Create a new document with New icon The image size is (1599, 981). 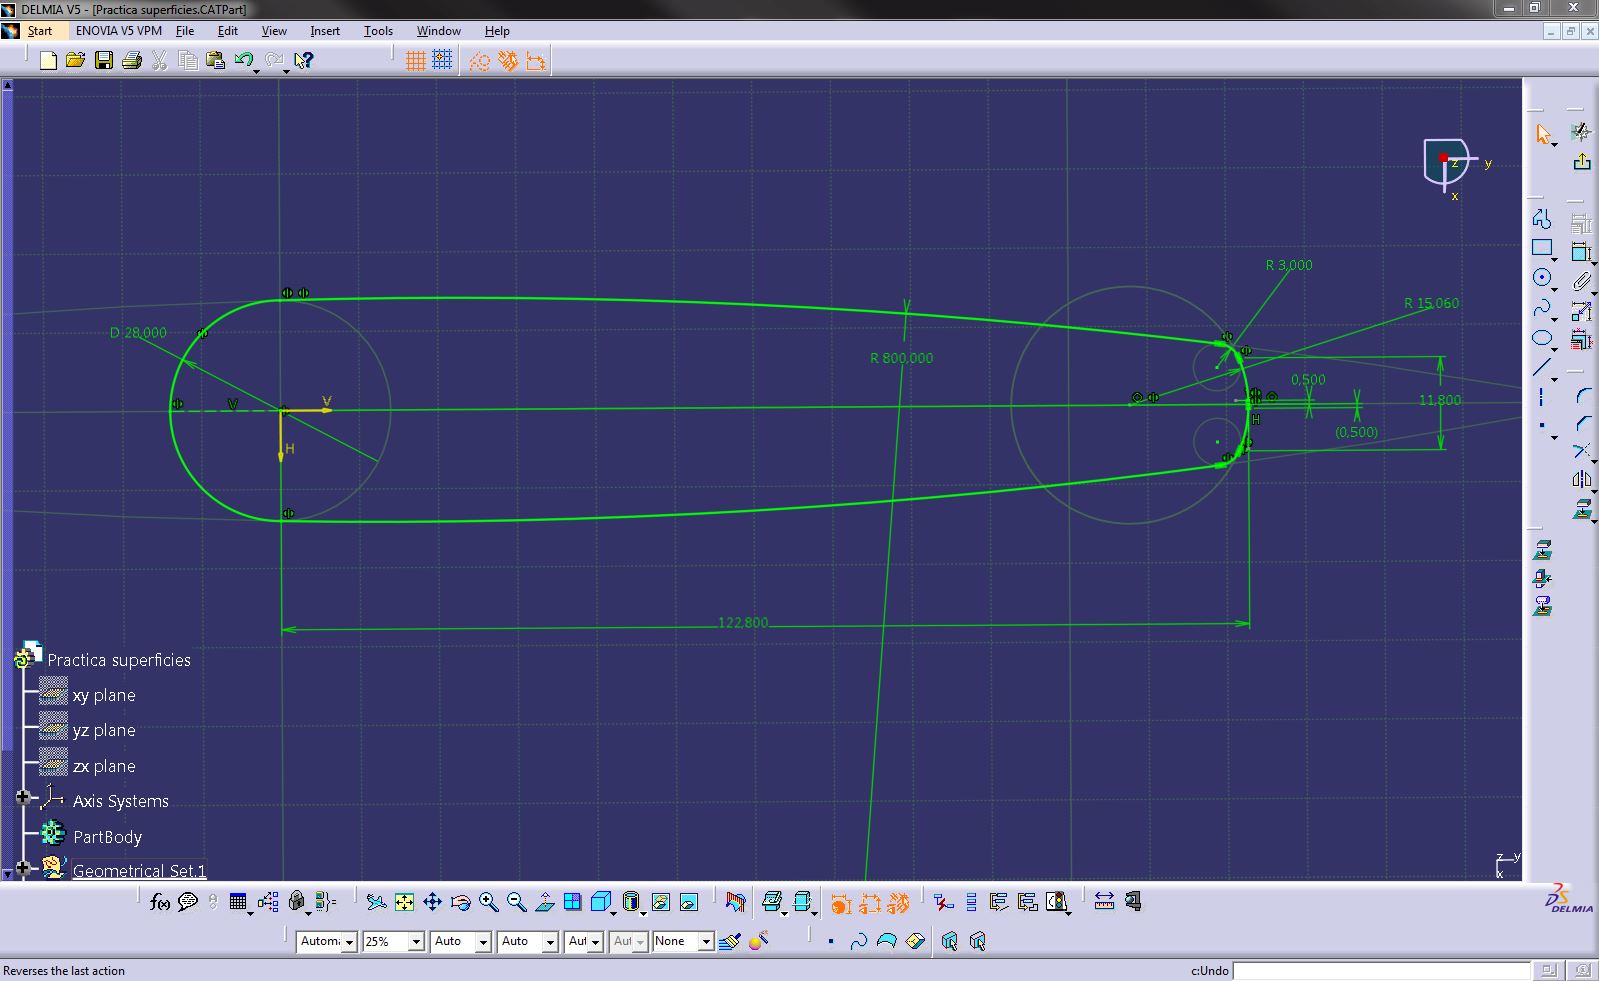[x=48, y=61]
